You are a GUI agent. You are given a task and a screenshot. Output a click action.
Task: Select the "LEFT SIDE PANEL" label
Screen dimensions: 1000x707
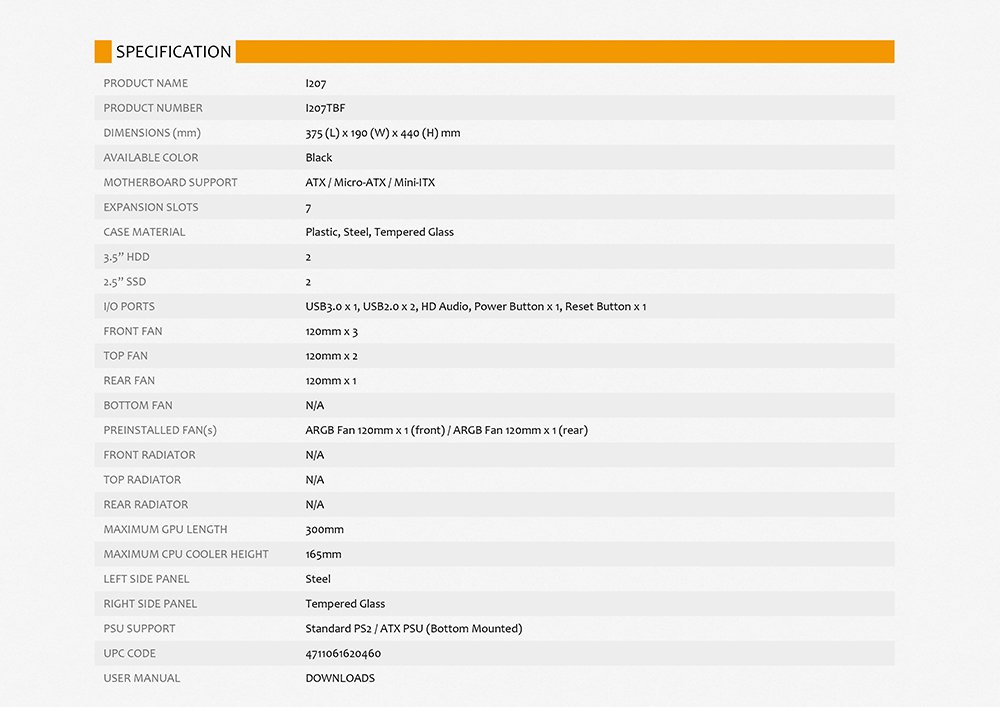[146, 579]
